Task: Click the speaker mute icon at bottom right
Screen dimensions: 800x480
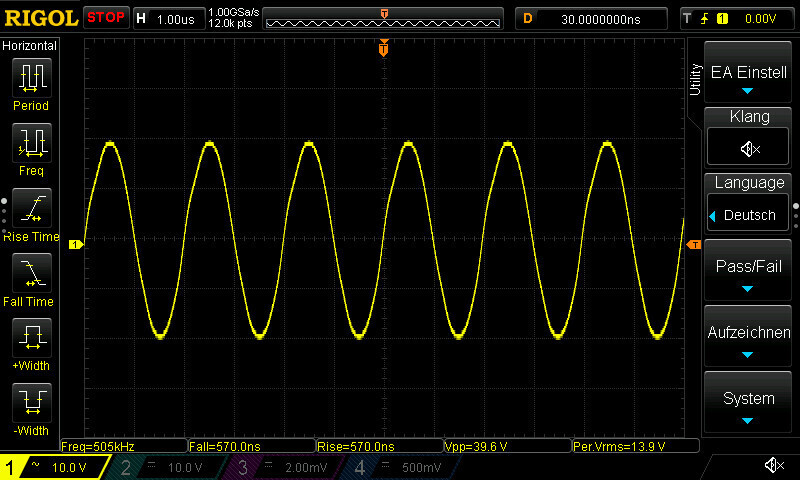Action: pyautogui.click(x=776, y=465)
